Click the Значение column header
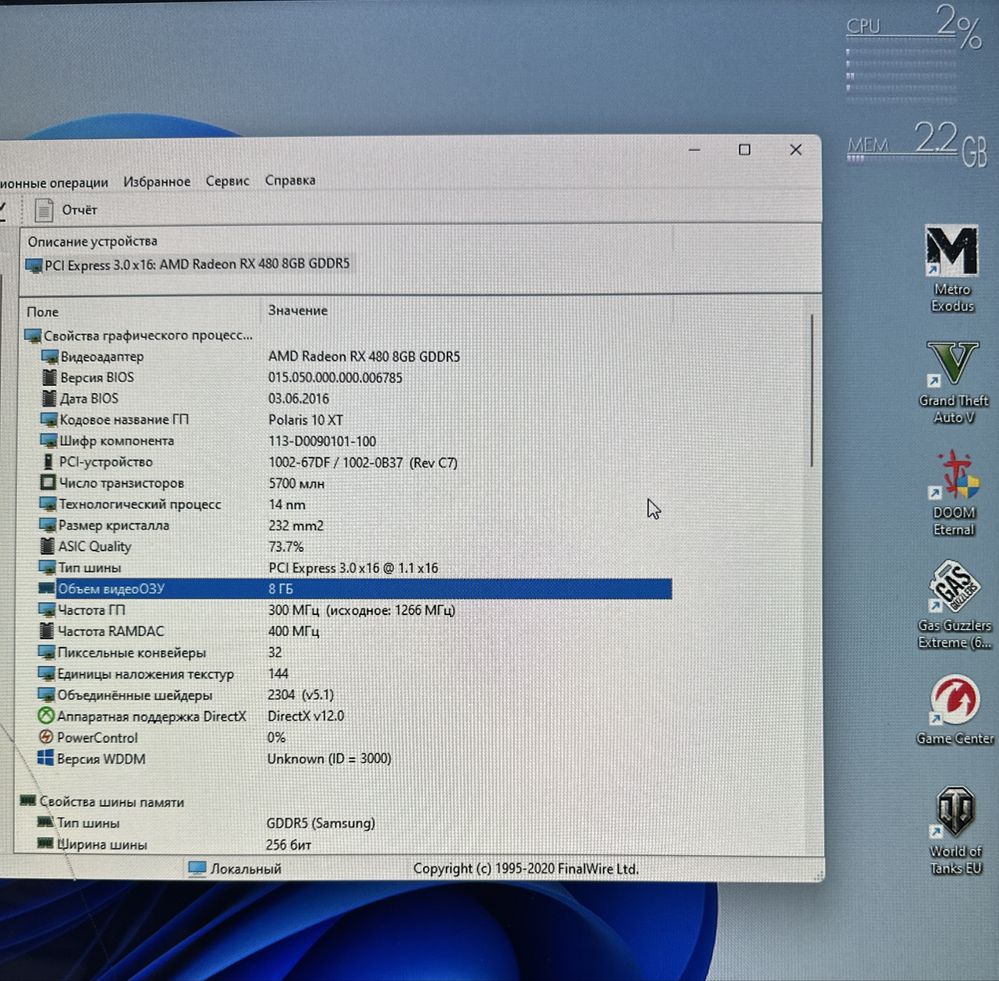 [298, 310]
